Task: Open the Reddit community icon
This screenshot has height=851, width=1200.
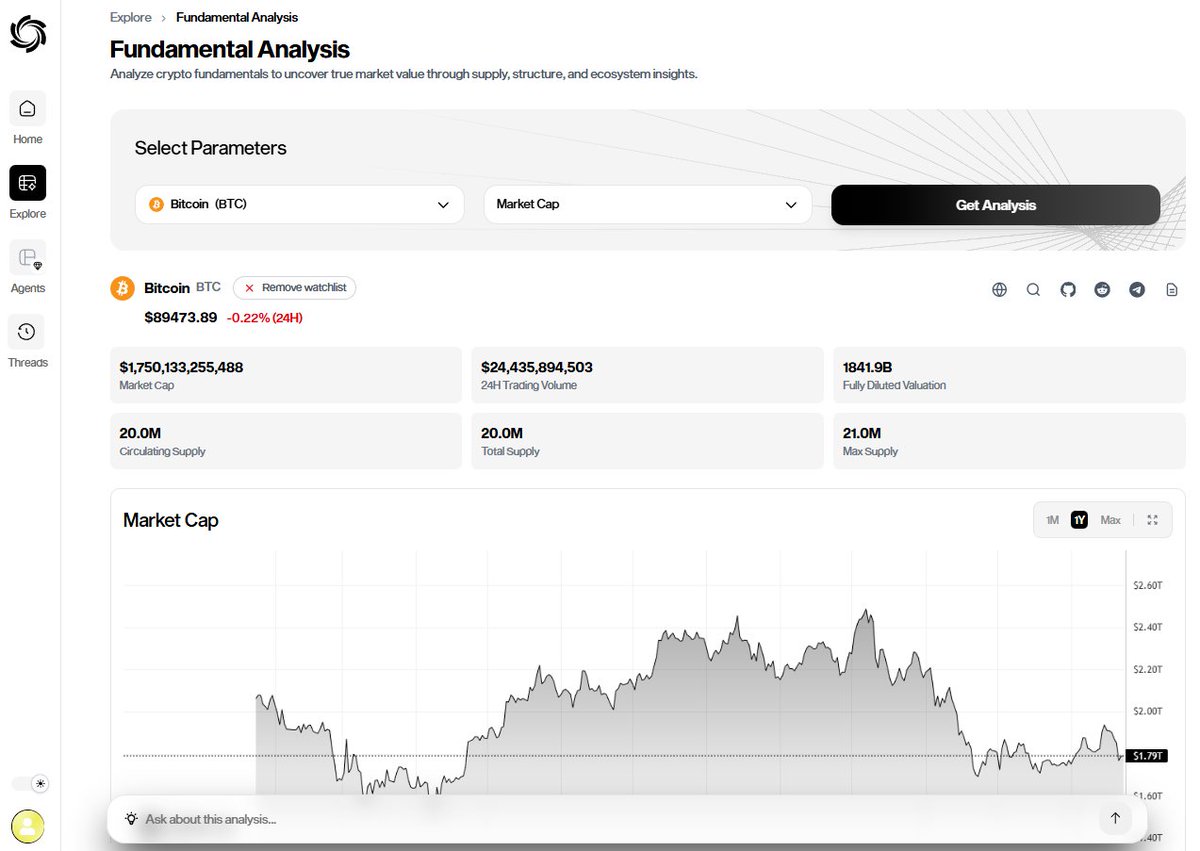Action: 1102,290
